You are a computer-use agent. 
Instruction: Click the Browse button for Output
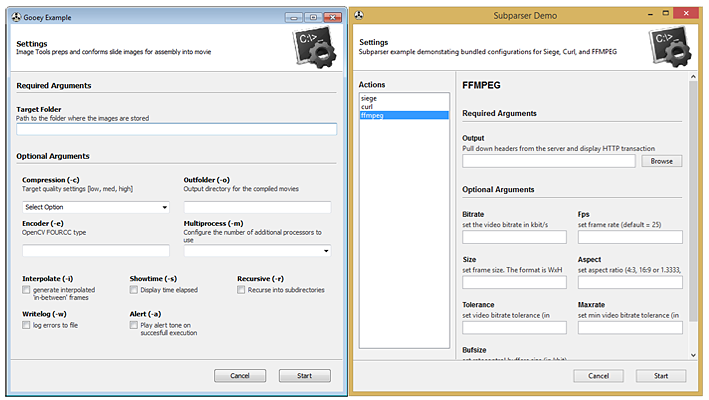(x=662, y=161)
